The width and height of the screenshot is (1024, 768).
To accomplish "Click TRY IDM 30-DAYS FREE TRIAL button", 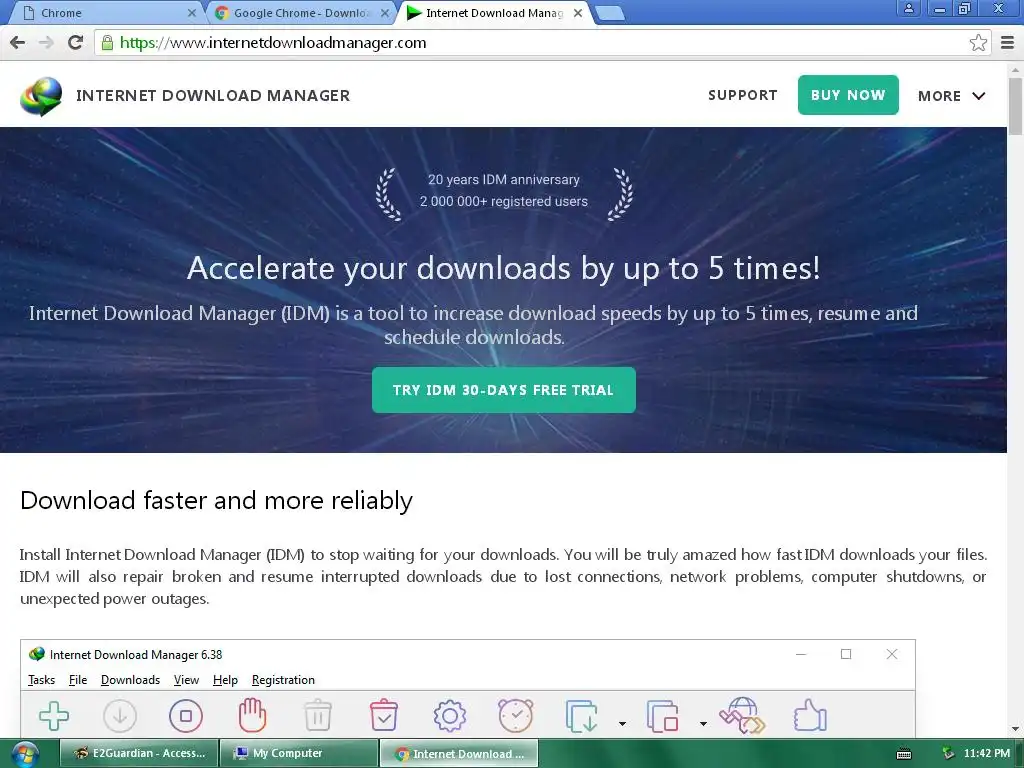I will [x=504, y=390].
